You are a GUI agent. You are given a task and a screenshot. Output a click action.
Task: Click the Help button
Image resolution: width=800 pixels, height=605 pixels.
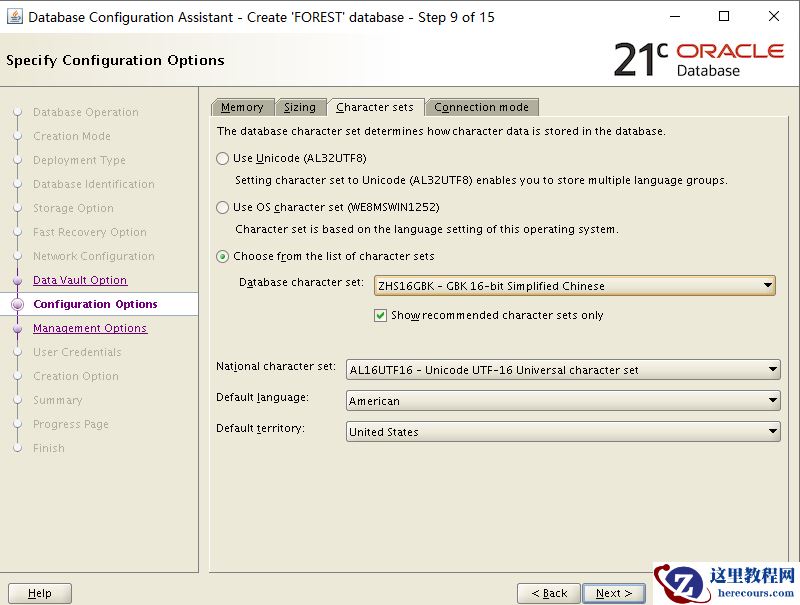[x=40, y=593]
